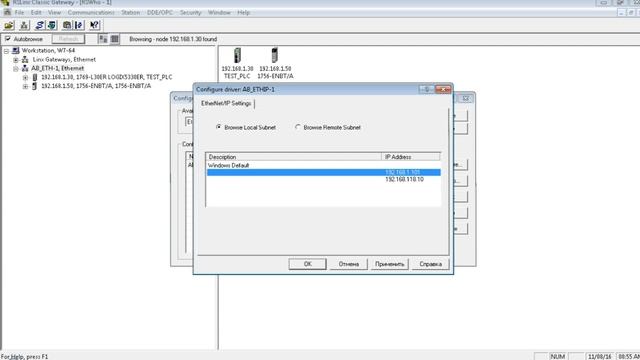Click the RSLinx application icon in title bar
The width and height of the screenshot is (640, 360).
pyautogui.click(x=5, y=2)
